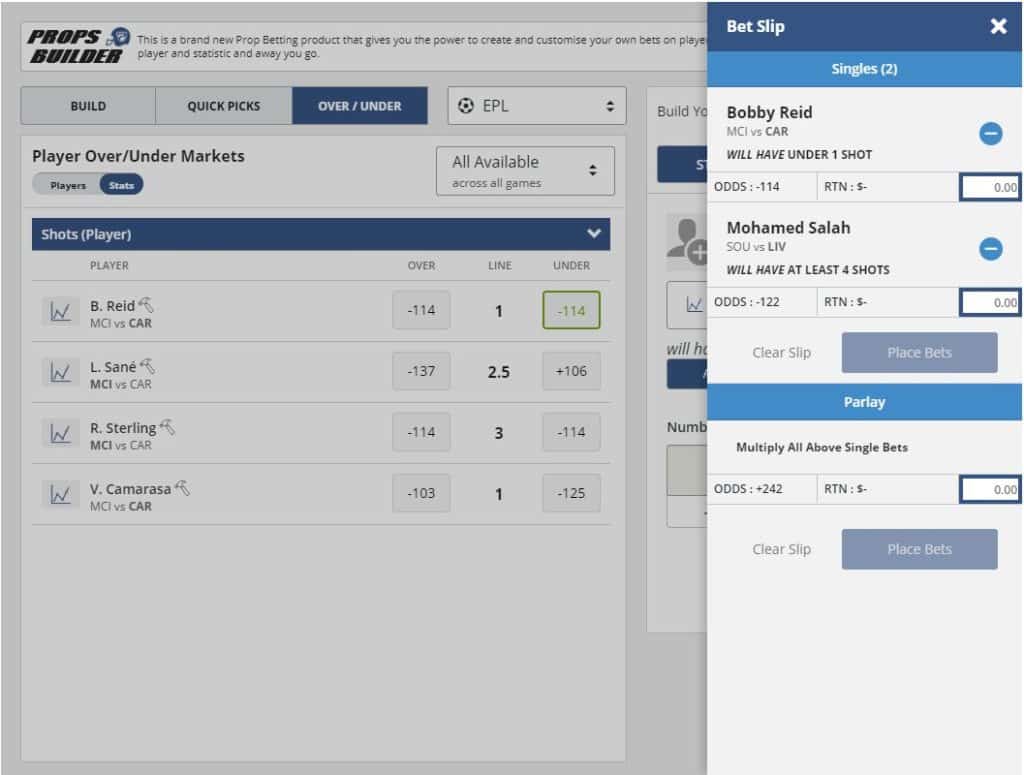Click the Bobby Reid name in Bet Slip

pos(769,112)
